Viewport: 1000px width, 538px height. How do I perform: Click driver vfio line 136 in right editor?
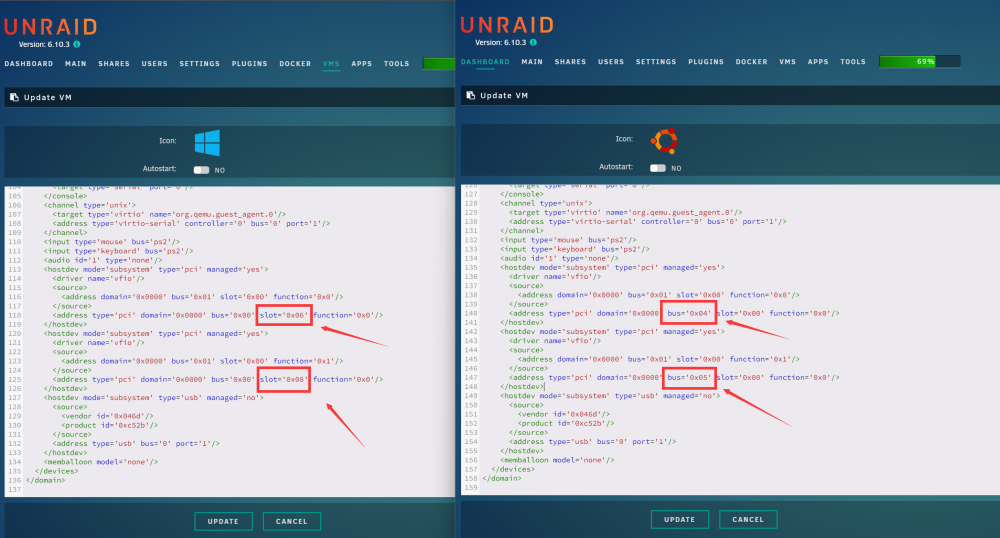pos(555,277)
